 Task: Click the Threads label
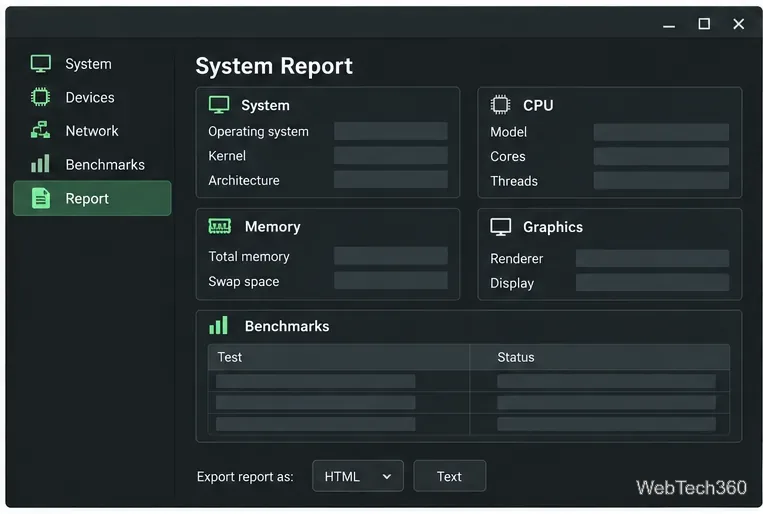pos(514,181)
